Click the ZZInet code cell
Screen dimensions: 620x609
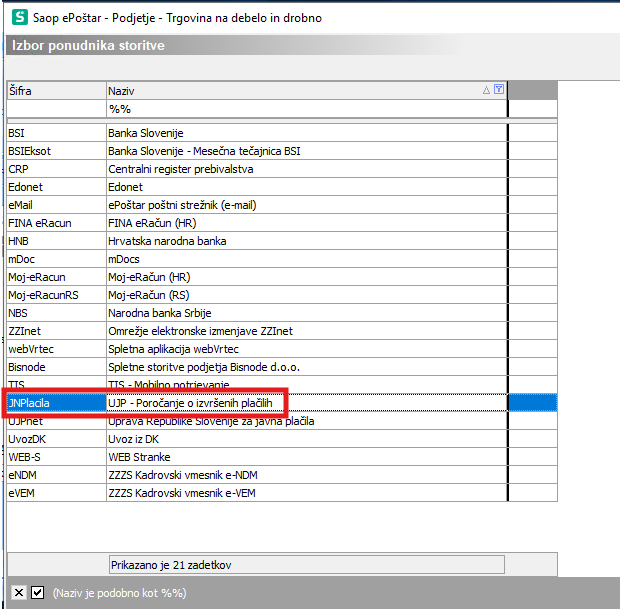(x=57, y=331)
